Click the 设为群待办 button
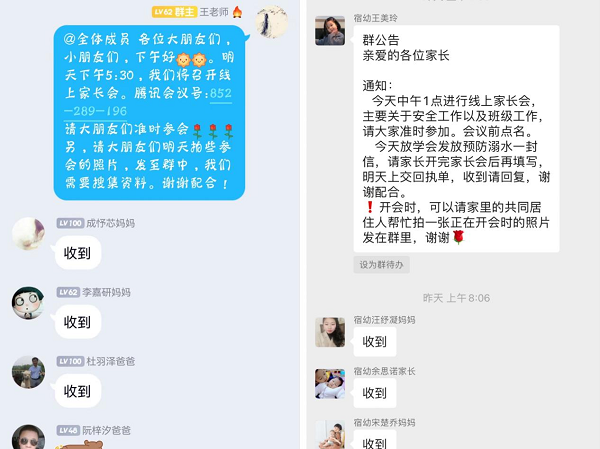Screen dimensions: 600x449 point(382,265)
